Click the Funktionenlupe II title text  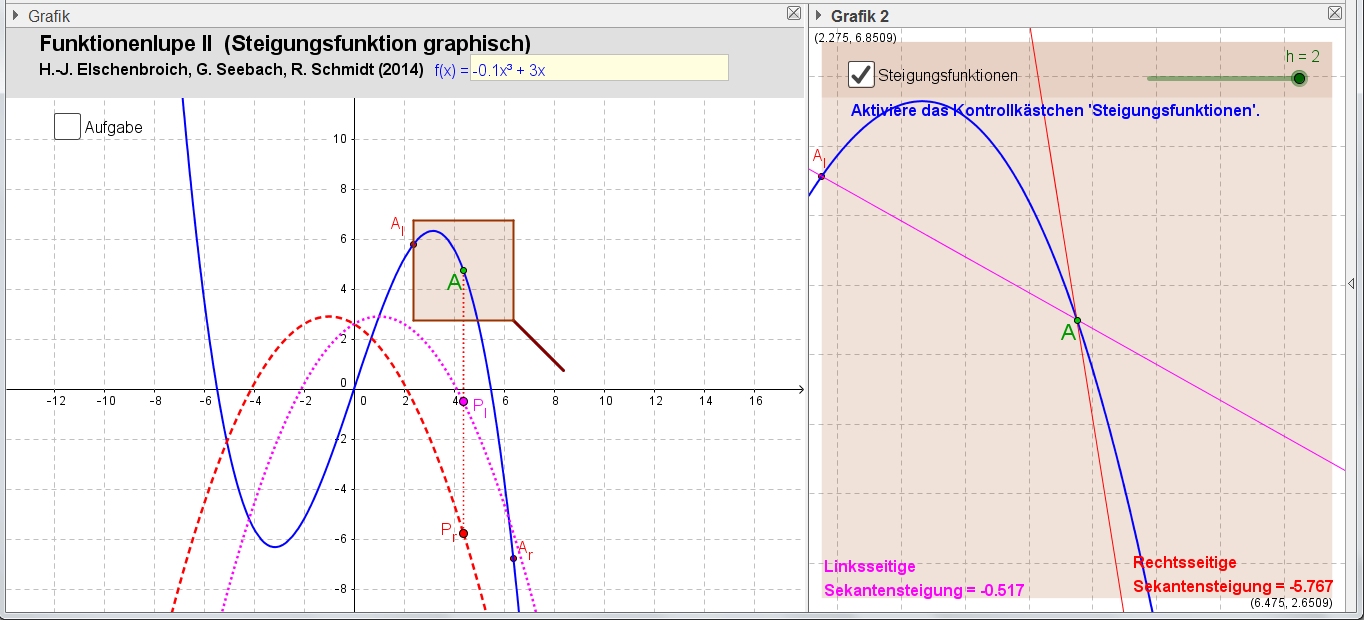285,44
